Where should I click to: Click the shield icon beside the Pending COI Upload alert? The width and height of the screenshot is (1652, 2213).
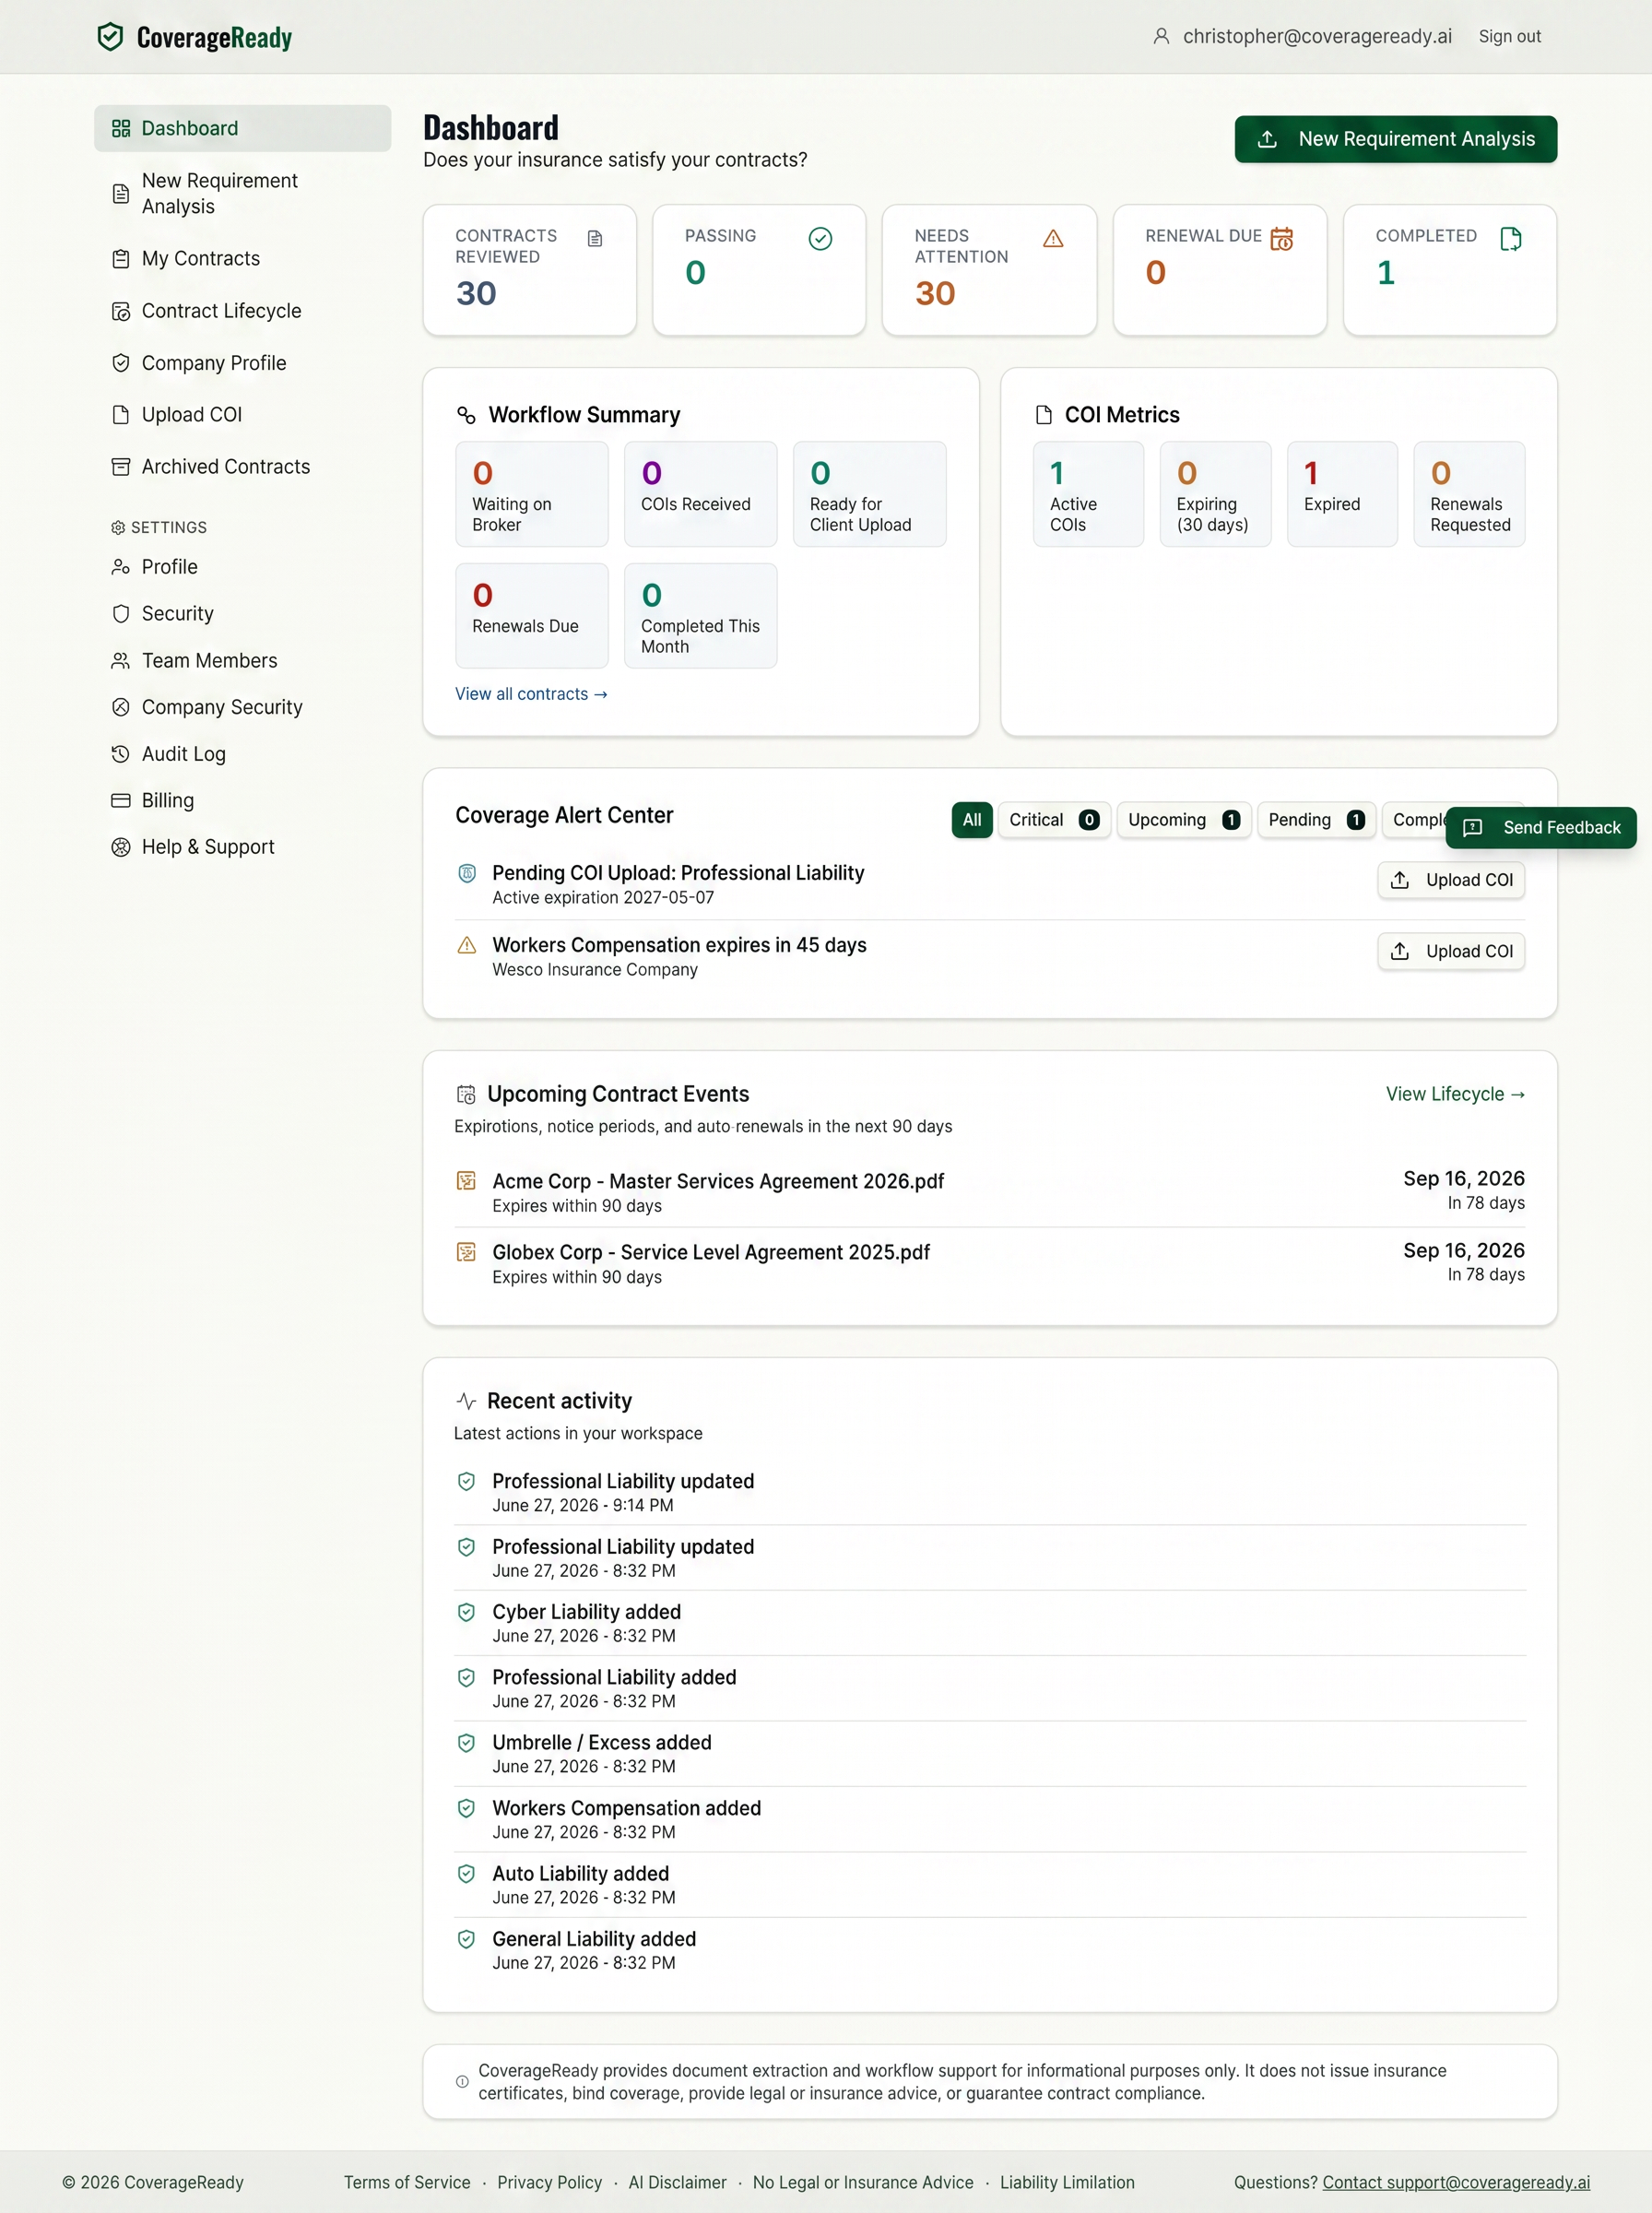pos(466,873)
